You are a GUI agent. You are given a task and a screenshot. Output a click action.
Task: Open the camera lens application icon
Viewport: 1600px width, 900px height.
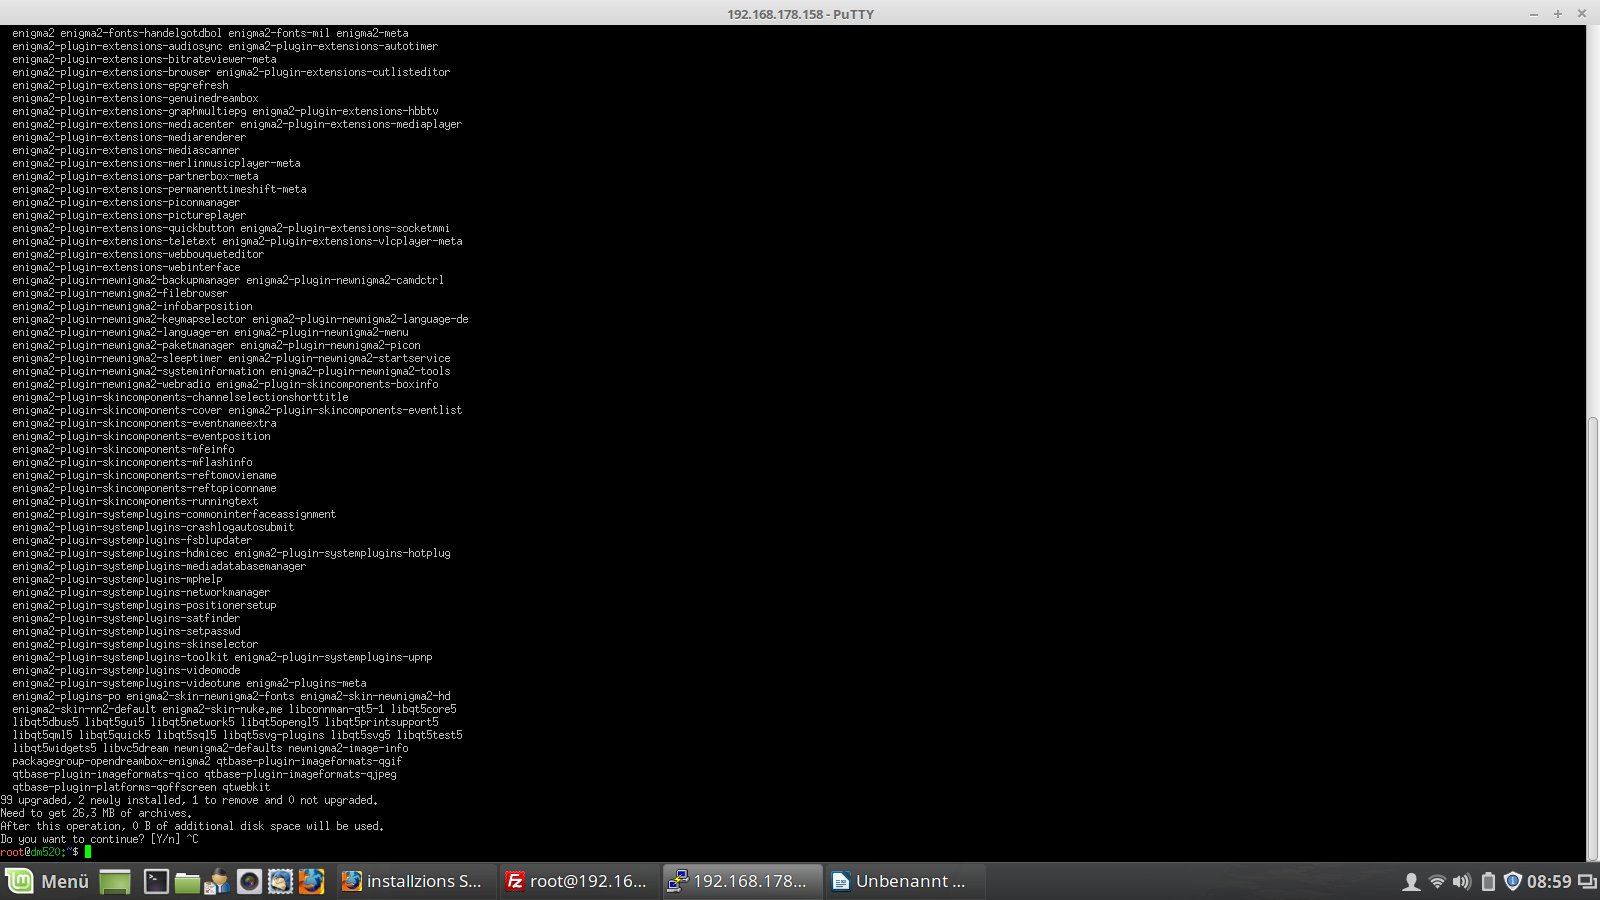coord(249,881)
